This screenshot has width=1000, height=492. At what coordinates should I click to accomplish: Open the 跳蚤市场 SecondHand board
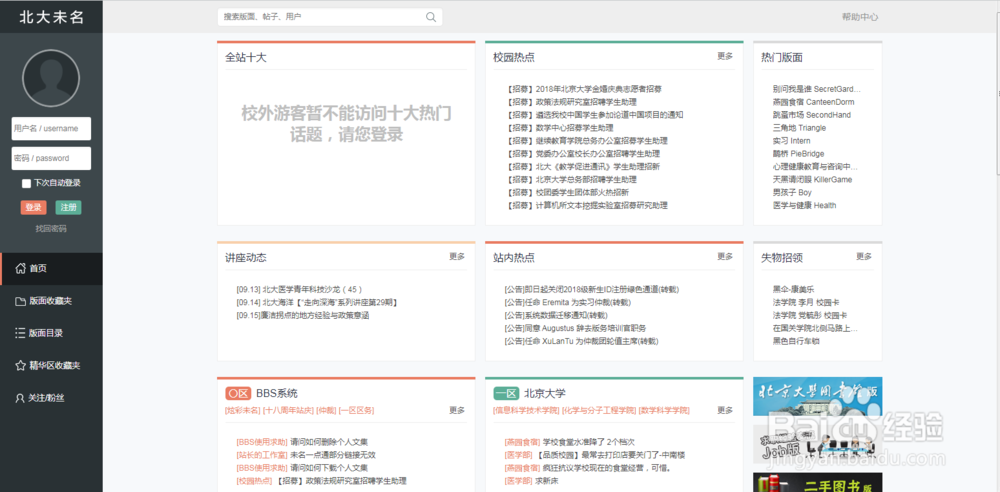coord(811,115)
